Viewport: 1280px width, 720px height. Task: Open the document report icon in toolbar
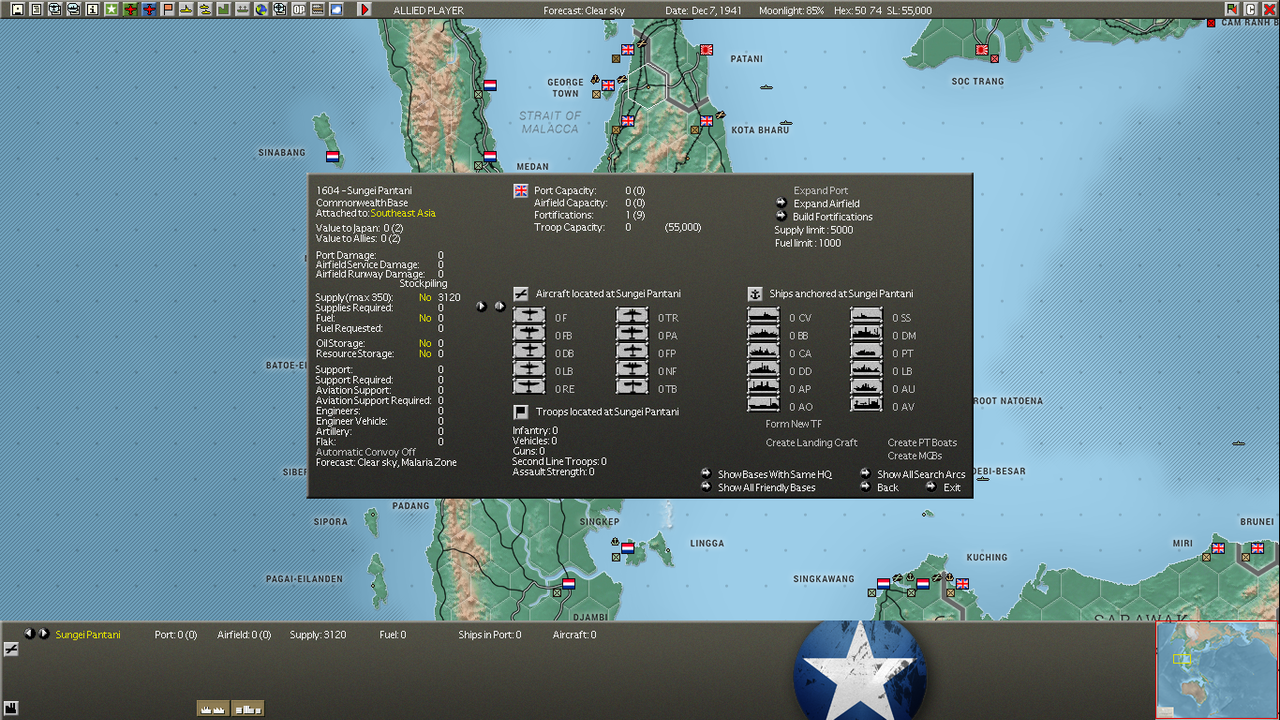36,9
